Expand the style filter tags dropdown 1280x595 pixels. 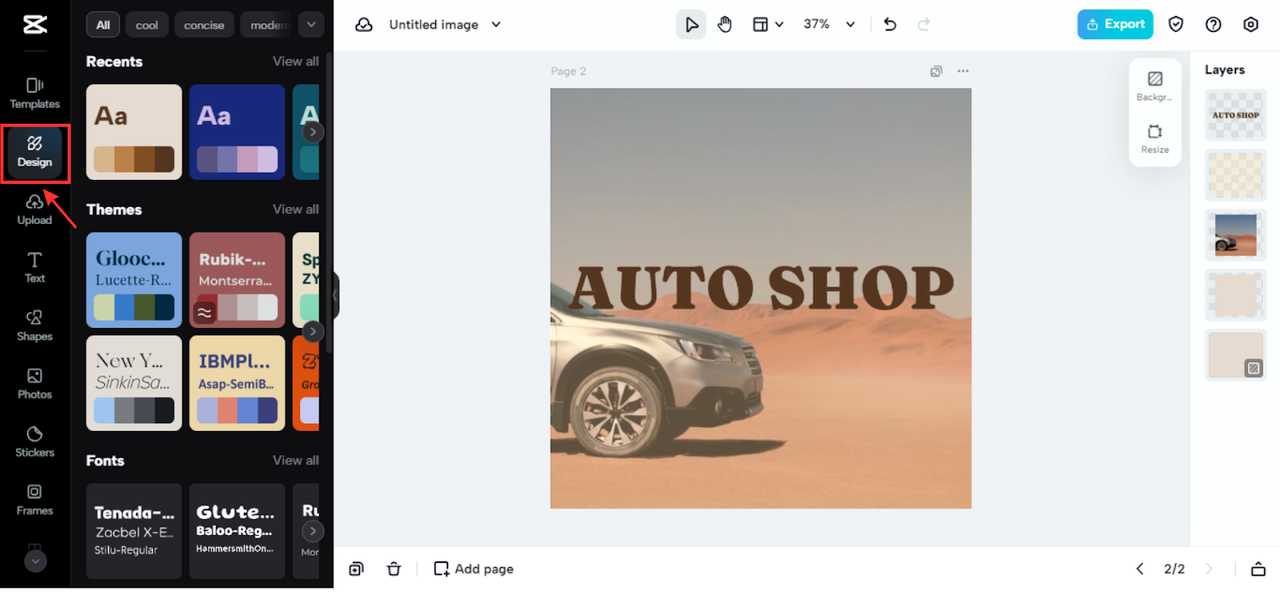(x=312, y=25)
